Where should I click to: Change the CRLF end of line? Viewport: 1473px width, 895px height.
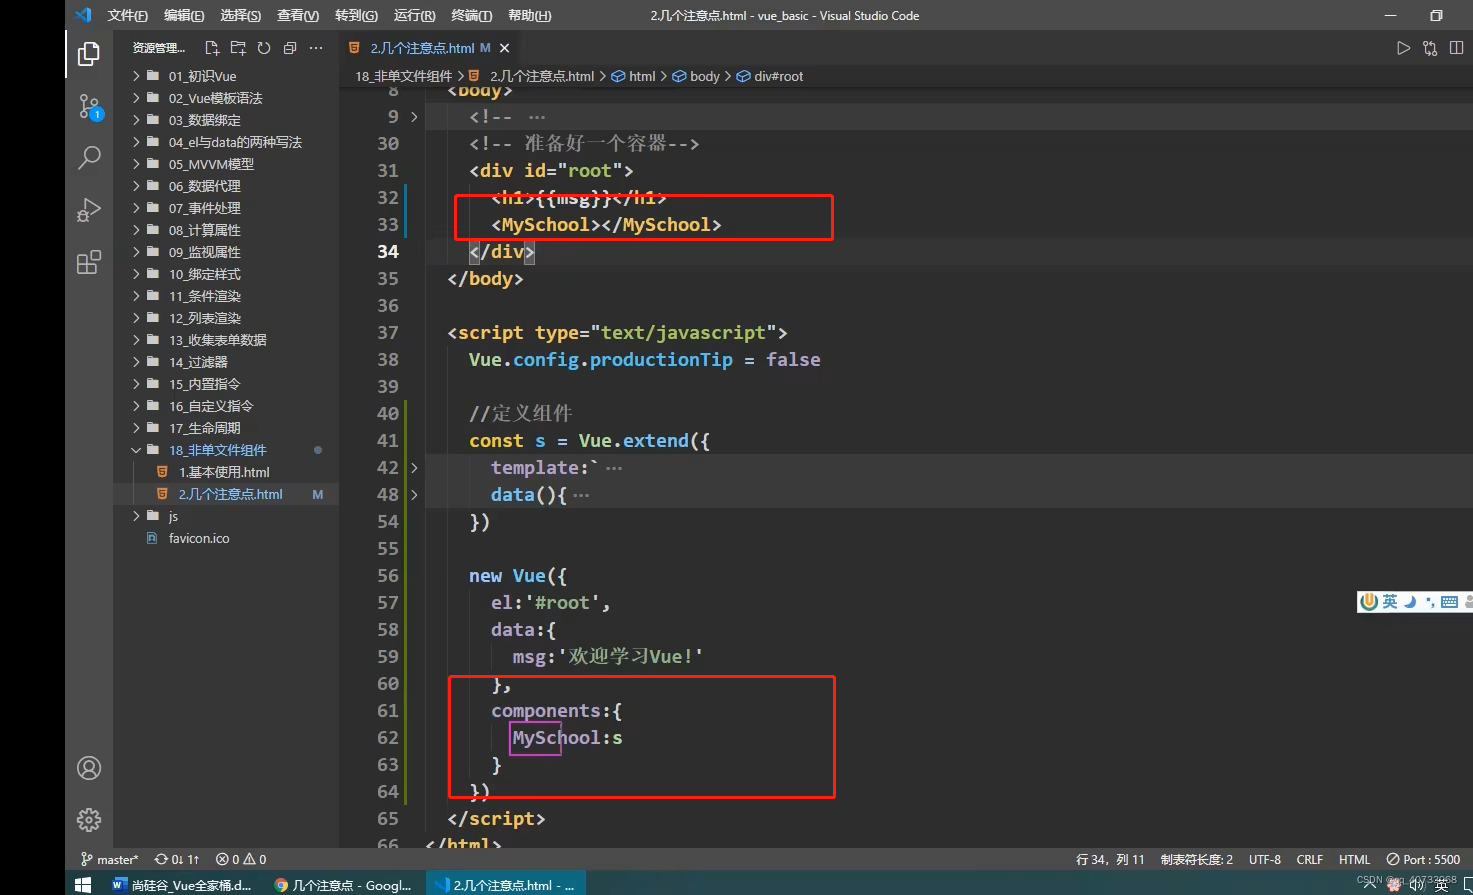pos(1310,859)
